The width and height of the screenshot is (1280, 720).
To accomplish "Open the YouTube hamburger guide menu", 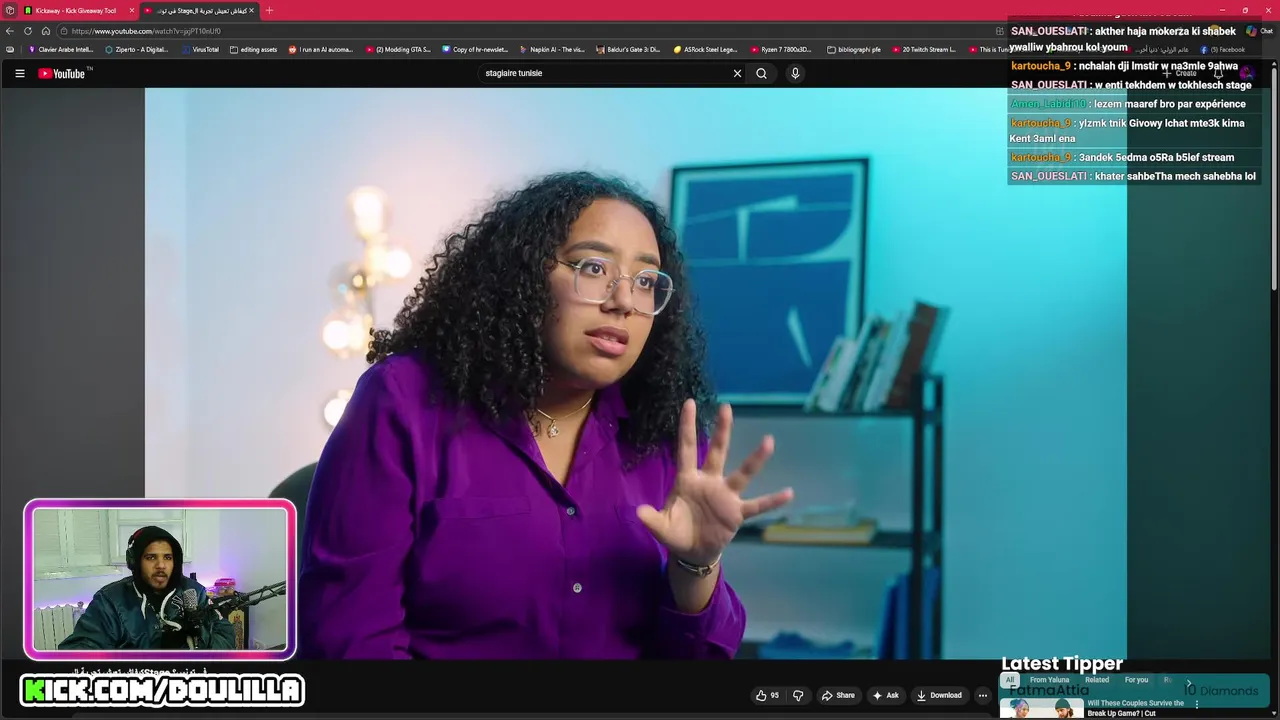I will pyautogui.click(x=19, y=73).
